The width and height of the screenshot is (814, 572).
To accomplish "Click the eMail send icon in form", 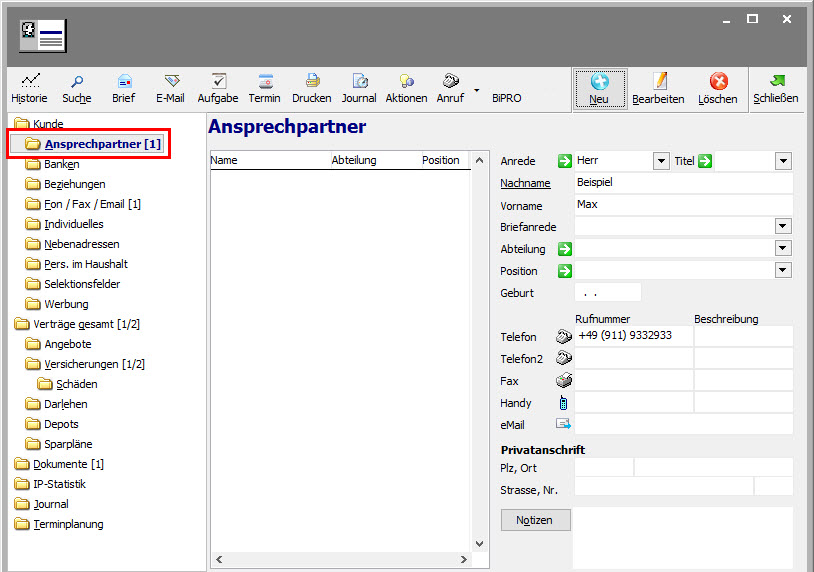I will [564, 424].
